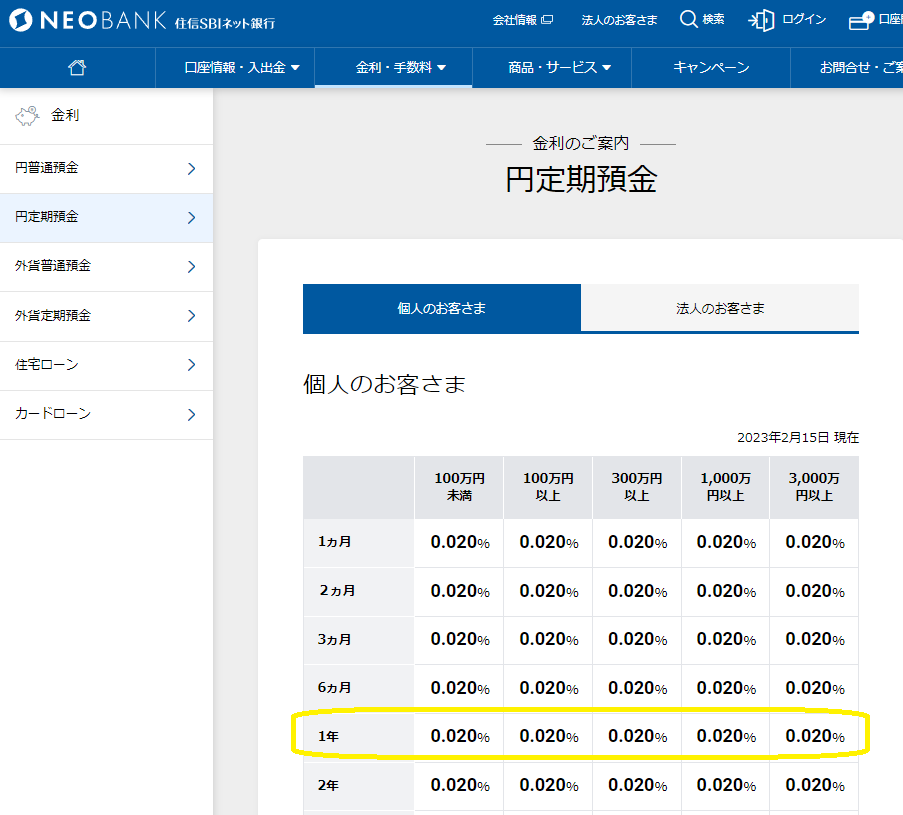Expand 口座情報・入出金 menu
Viewport: 903px width, 815px height.
point(235,67)
